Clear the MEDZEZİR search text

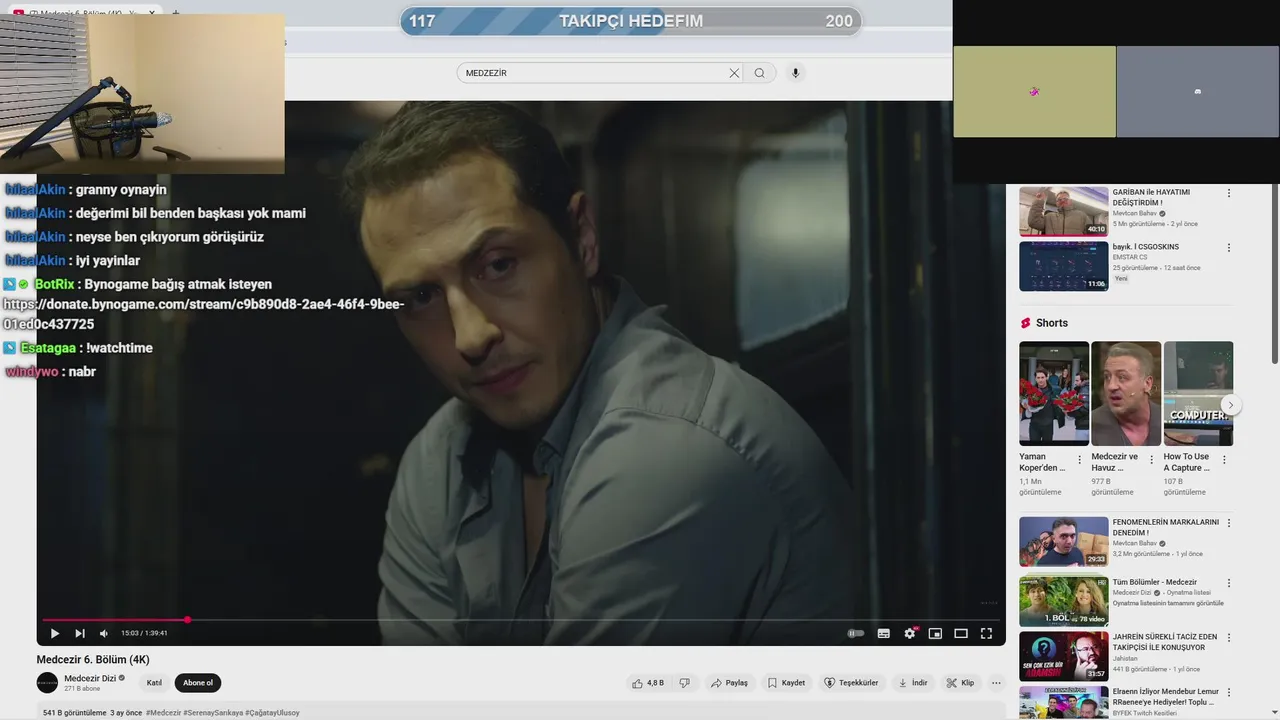pyautogui.click(x=734, y=73)
